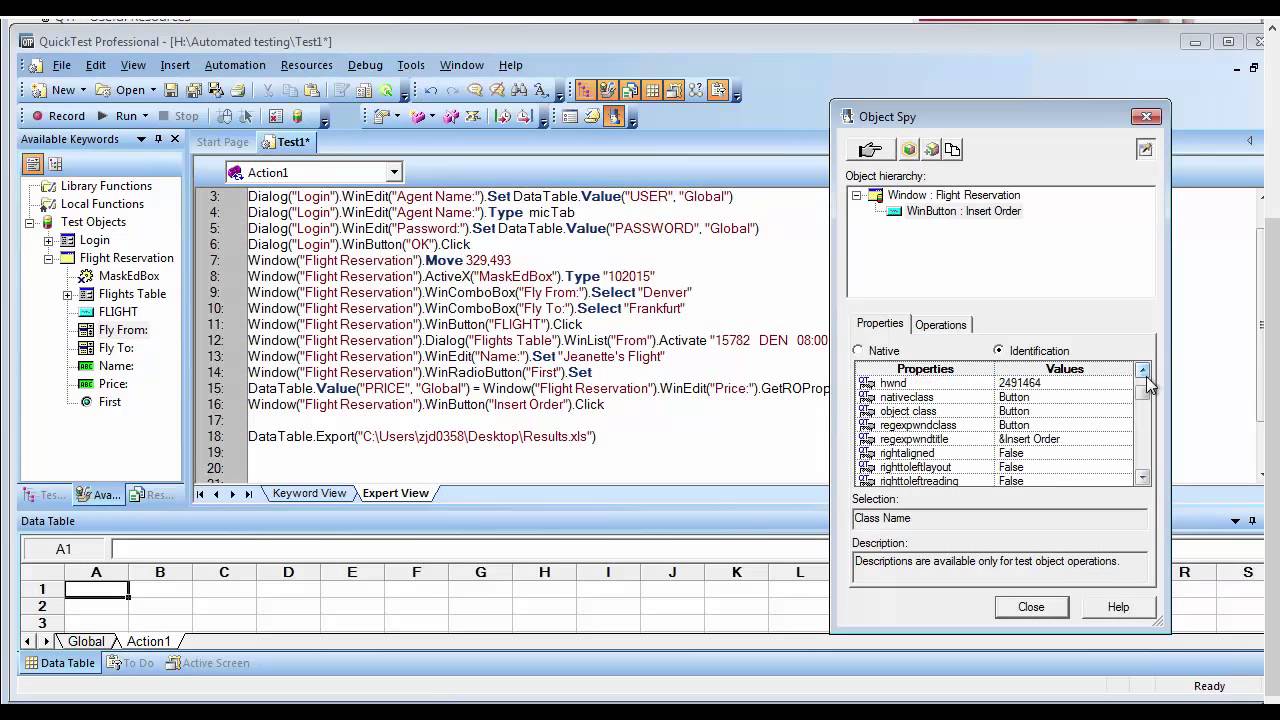Image resolution: width=1280 pixels, height=720 pixels.
Task: Click the arrow pointer icon in the Record toolbar
Action: tap(246, 116)
